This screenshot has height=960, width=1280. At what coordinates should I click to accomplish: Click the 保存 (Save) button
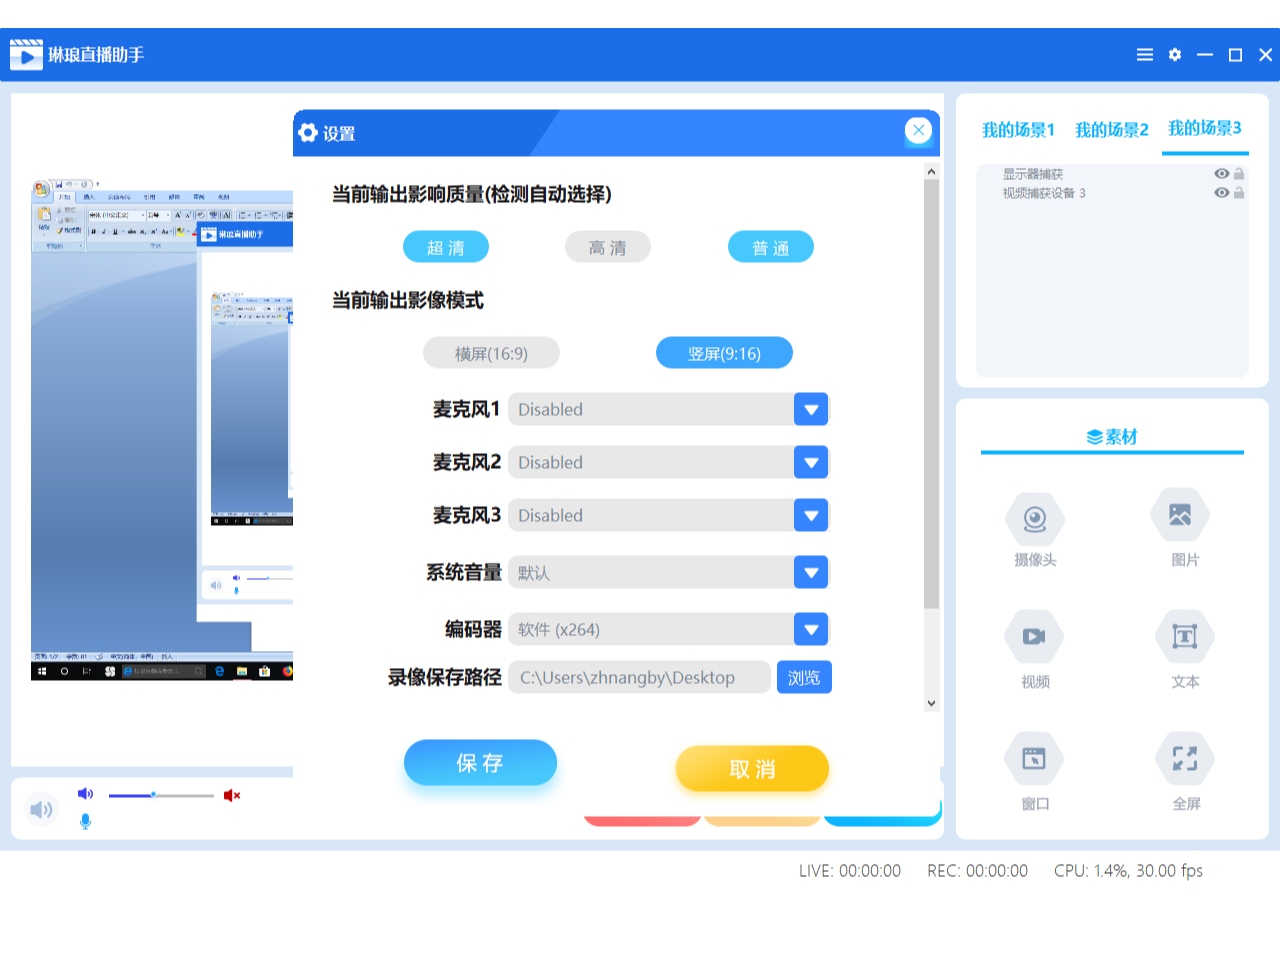point(480,762)
